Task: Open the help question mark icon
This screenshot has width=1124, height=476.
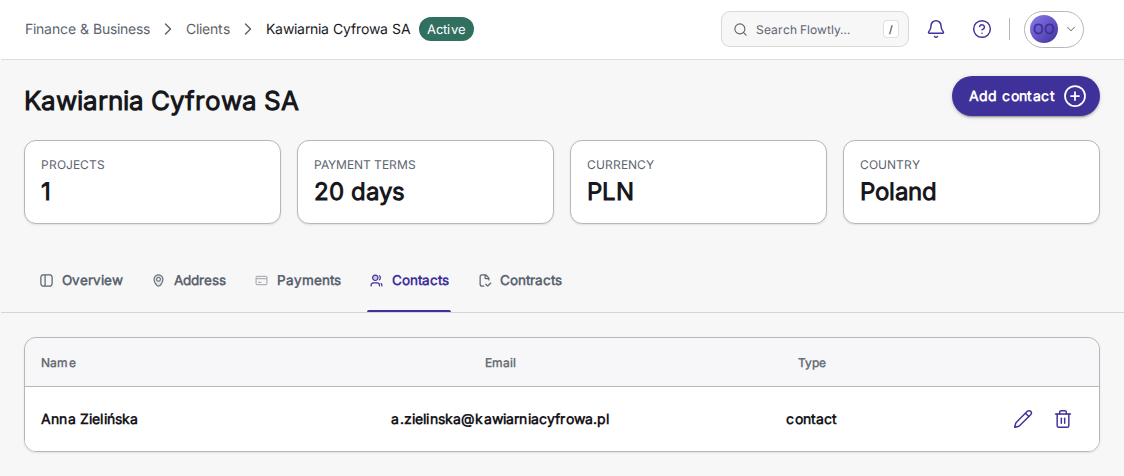Action: 981,29
